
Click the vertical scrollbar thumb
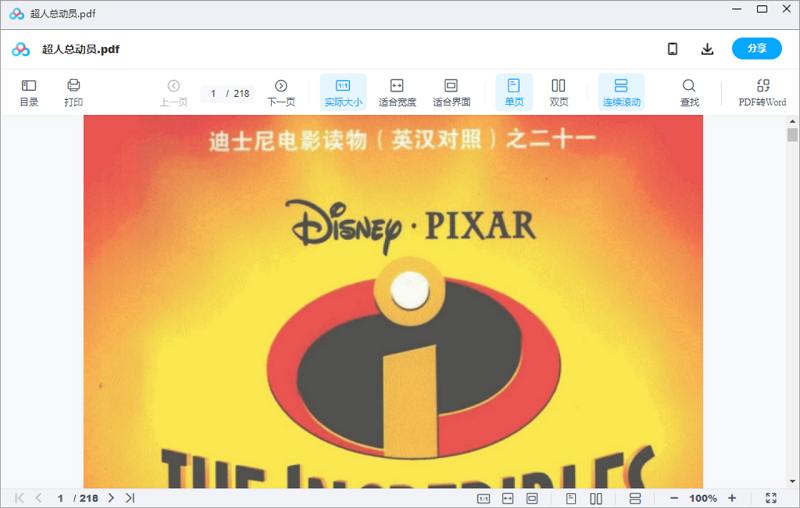tap(792, 135)
